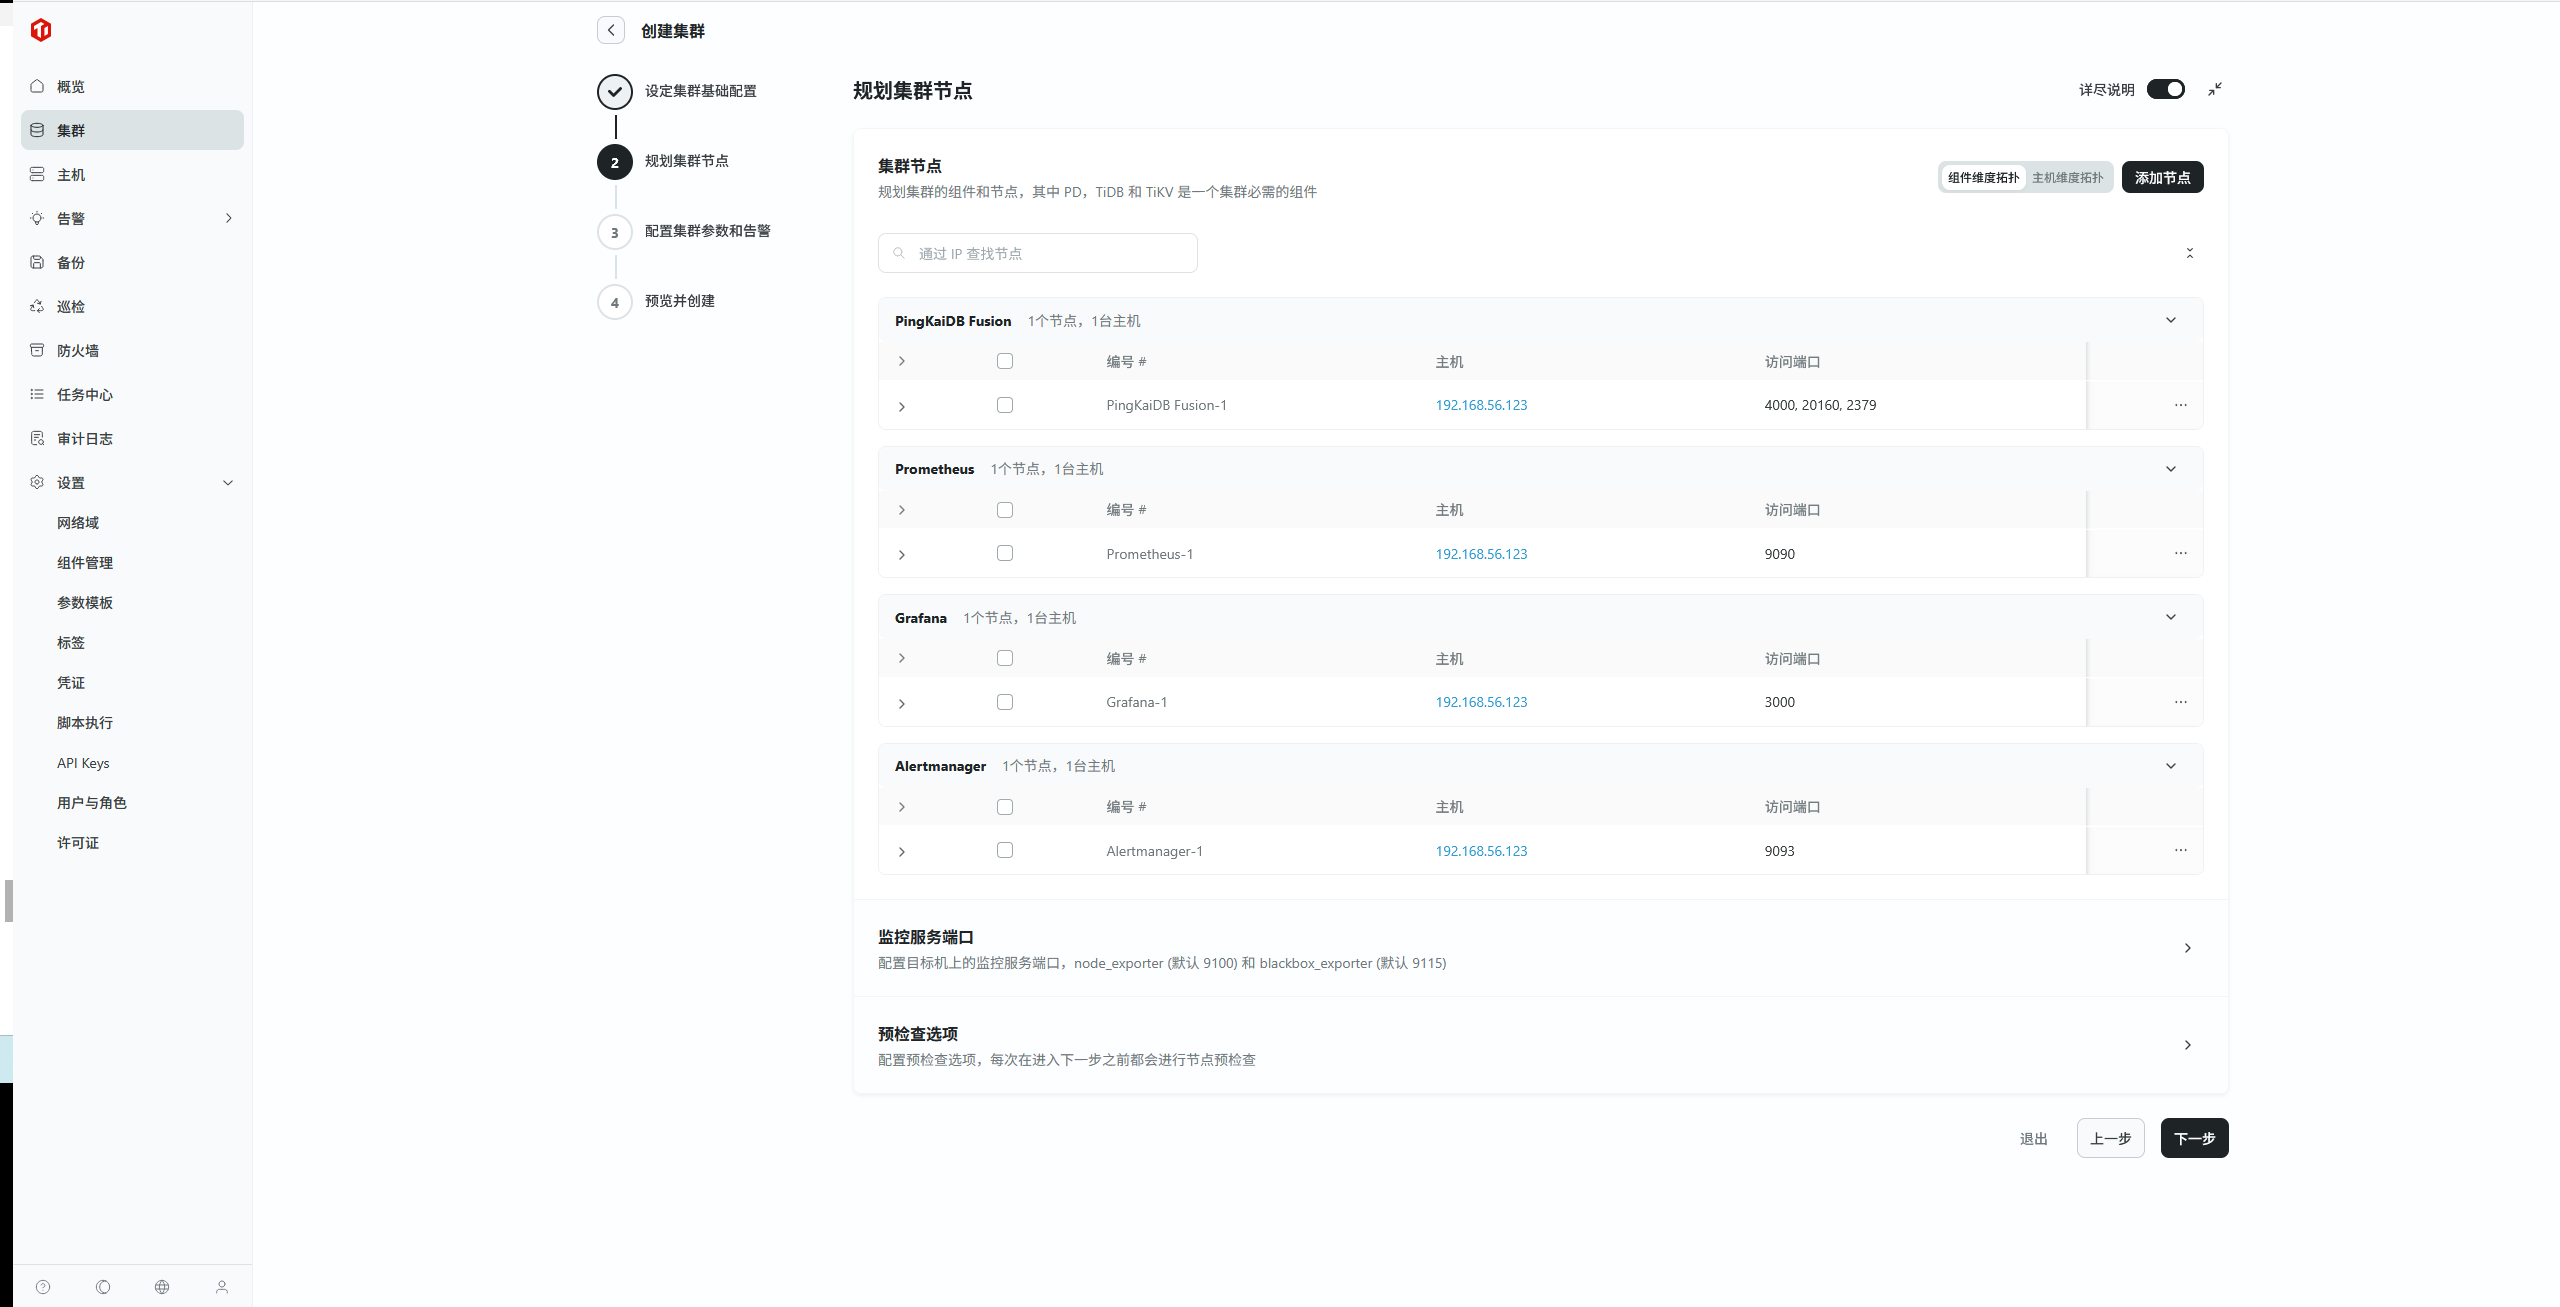This screenshot has width=2560, height=1307.
Task: Open the user profile icon
Action: pos(222,1287)
